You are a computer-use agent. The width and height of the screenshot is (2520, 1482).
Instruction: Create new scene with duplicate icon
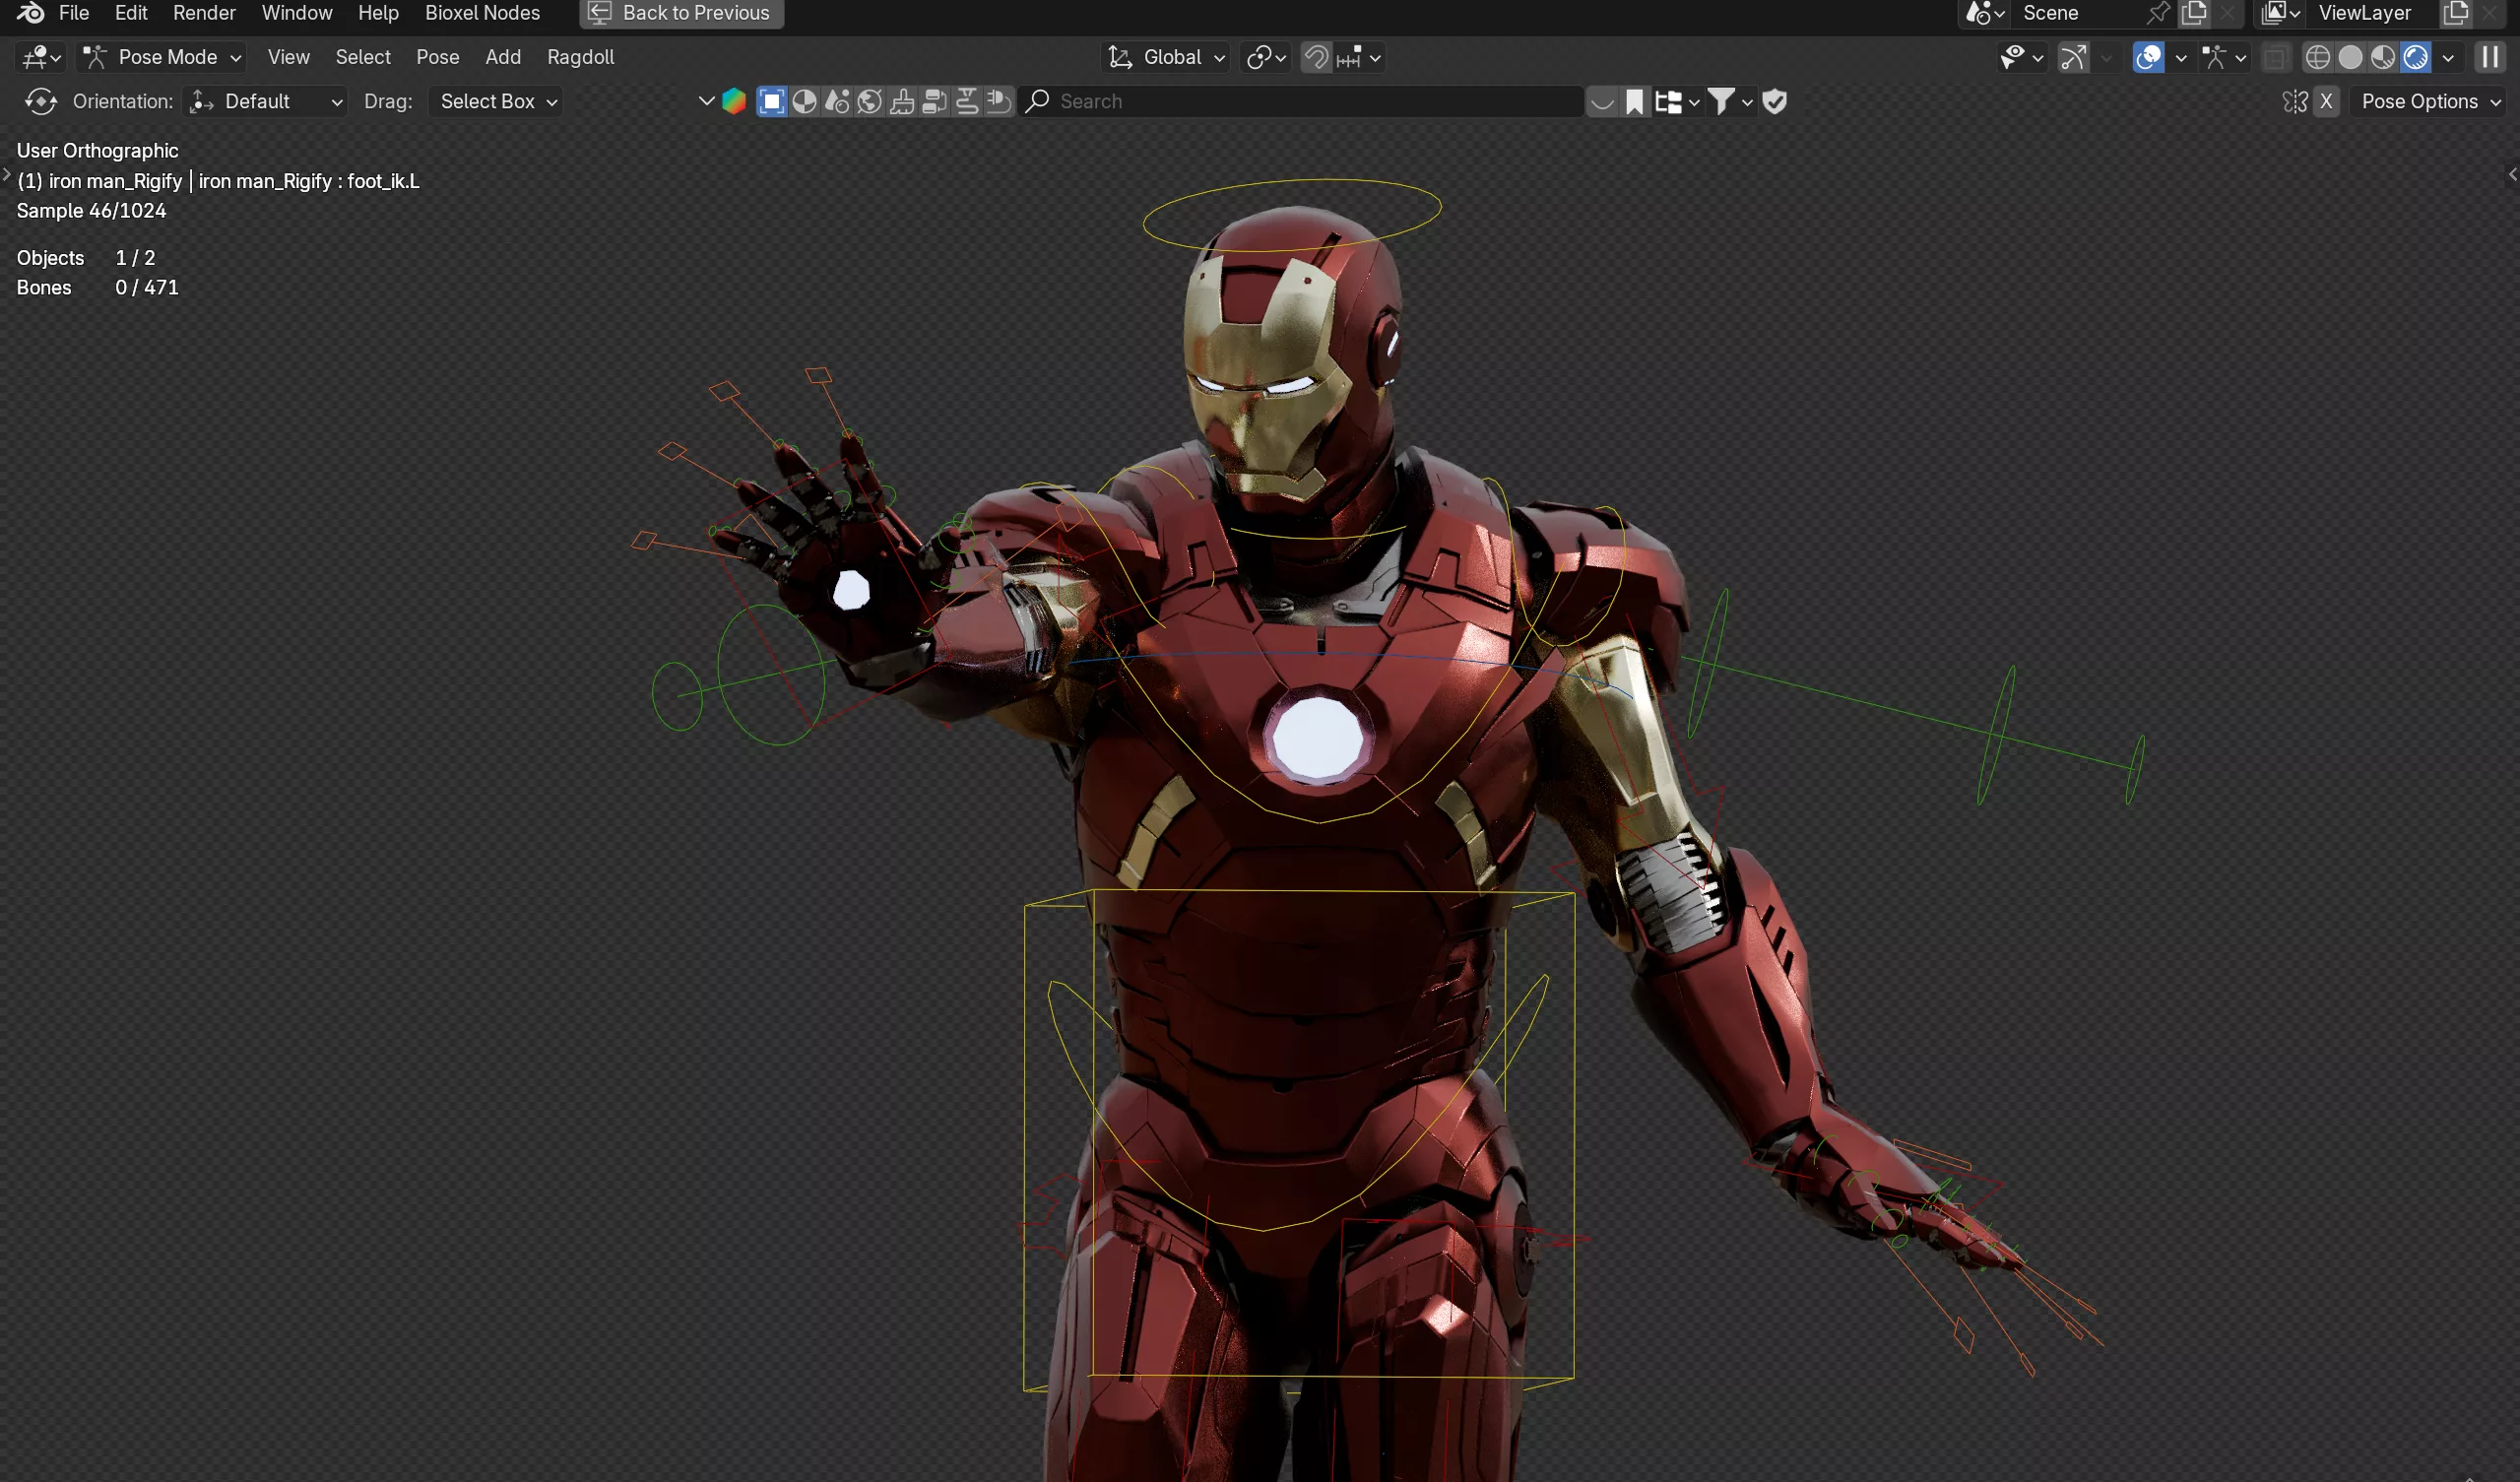(2193, 13)
